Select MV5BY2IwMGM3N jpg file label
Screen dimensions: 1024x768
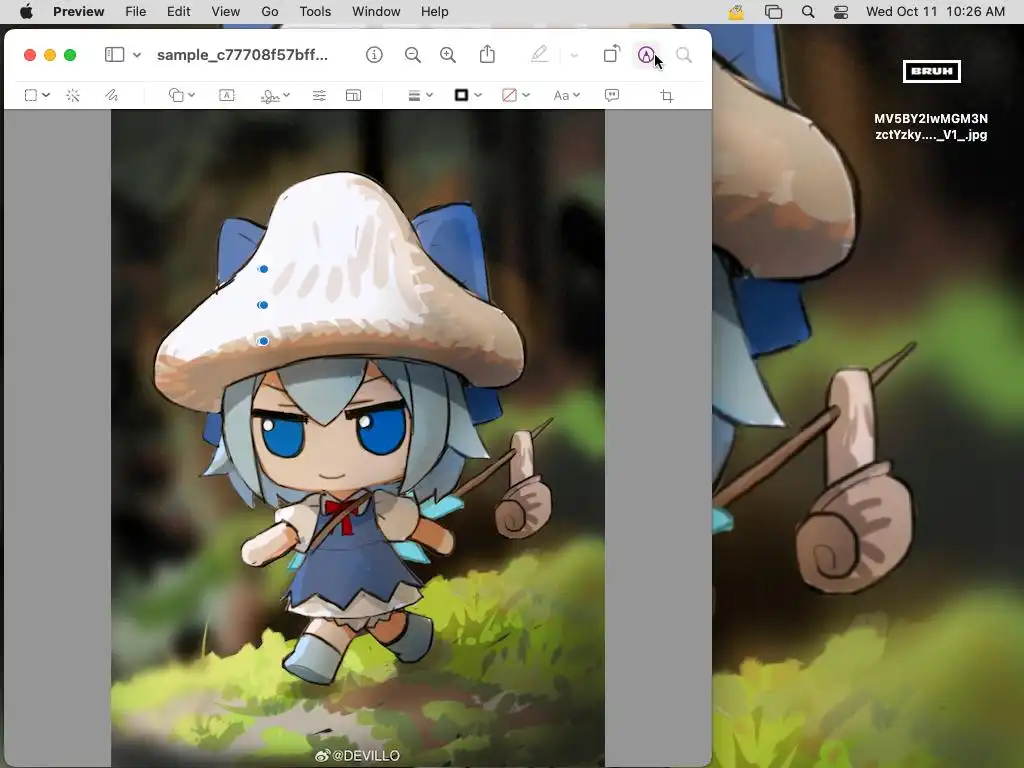point(931,127)
